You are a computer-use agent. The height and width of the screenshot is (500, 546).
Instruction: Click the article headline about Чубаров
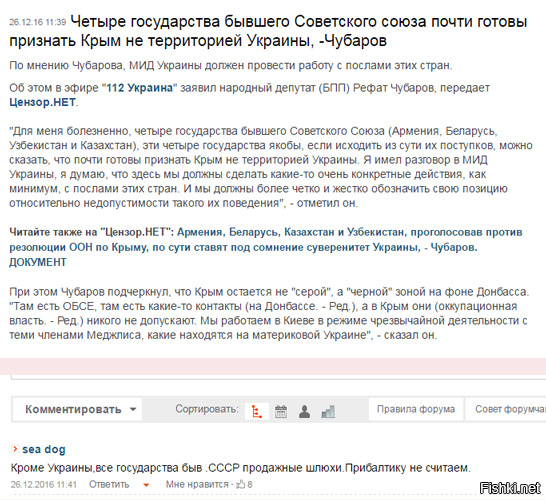click(x=268, y=31)
